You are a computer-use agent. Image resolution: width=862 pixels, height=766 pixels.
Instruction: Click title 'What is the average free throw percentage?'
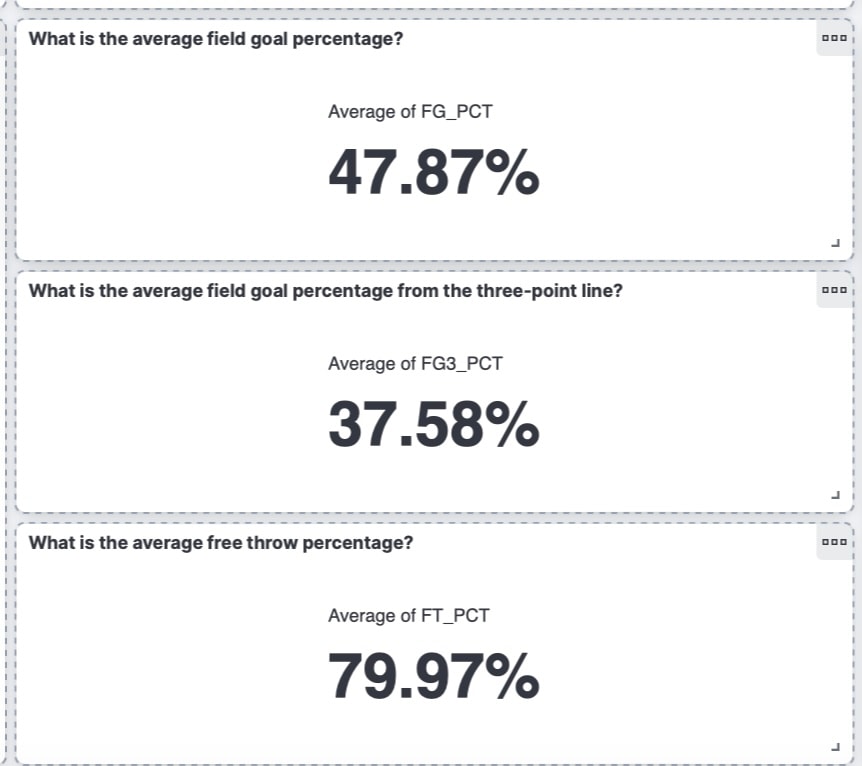point(221,543)
